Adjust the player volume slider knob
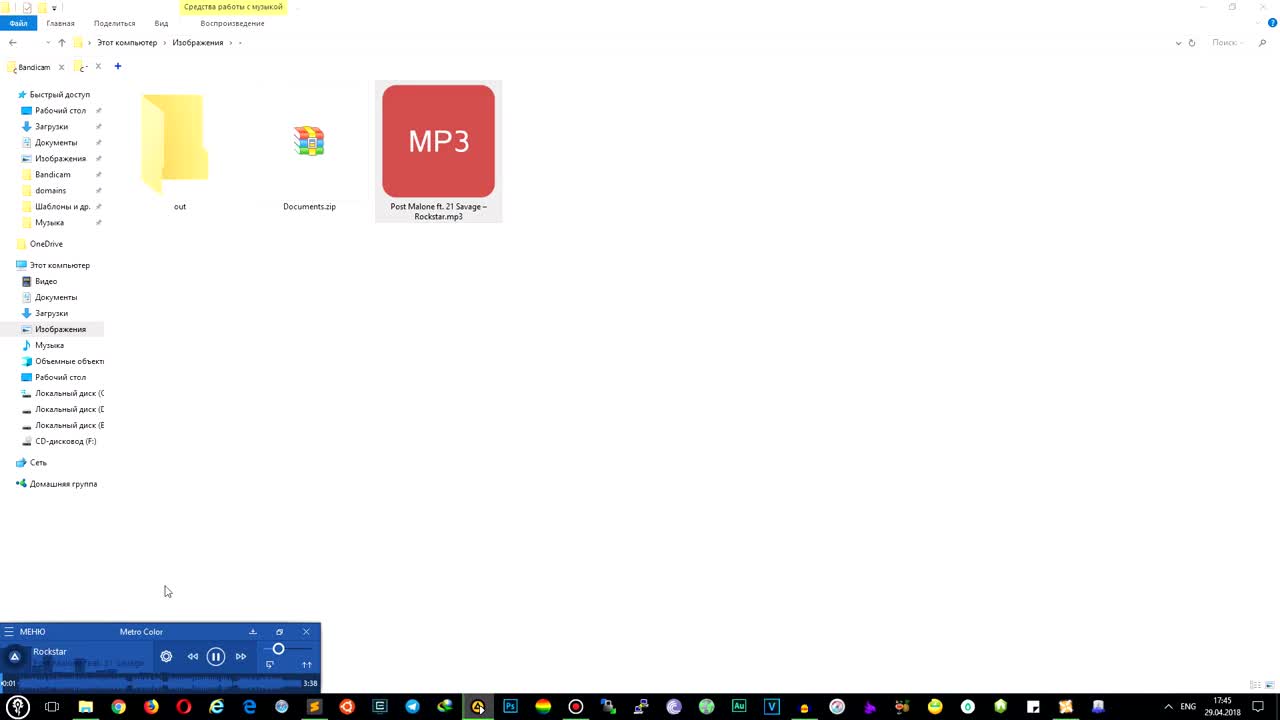Image resolution: width=1280 pixels, height=720 pixels. (x=279, y=649)
